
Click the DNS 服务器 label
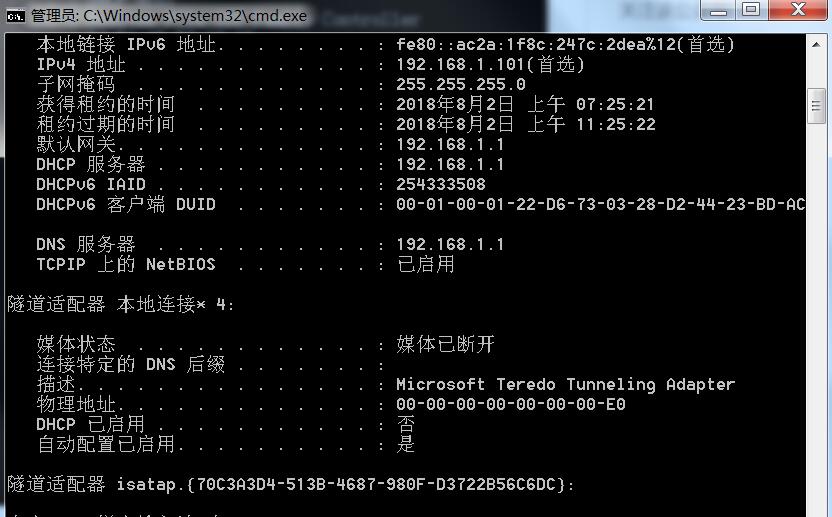coord(86,244)
